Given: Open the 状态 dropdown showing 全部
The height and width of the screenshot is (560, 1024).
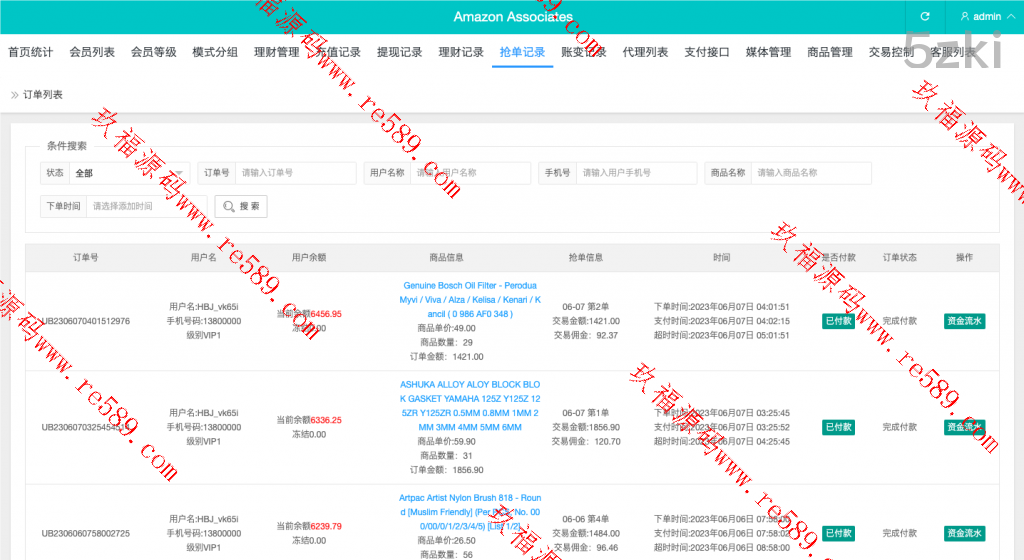Looking at the screenshot, I should point(128,173).
